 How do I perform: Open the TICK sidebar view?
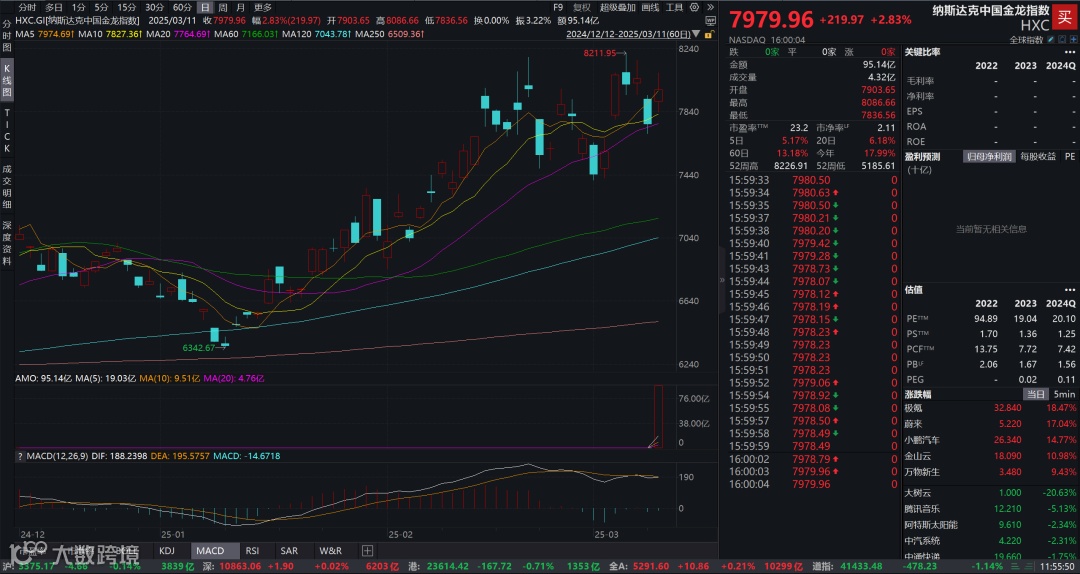pyautogui.click(x=7, y=130)
